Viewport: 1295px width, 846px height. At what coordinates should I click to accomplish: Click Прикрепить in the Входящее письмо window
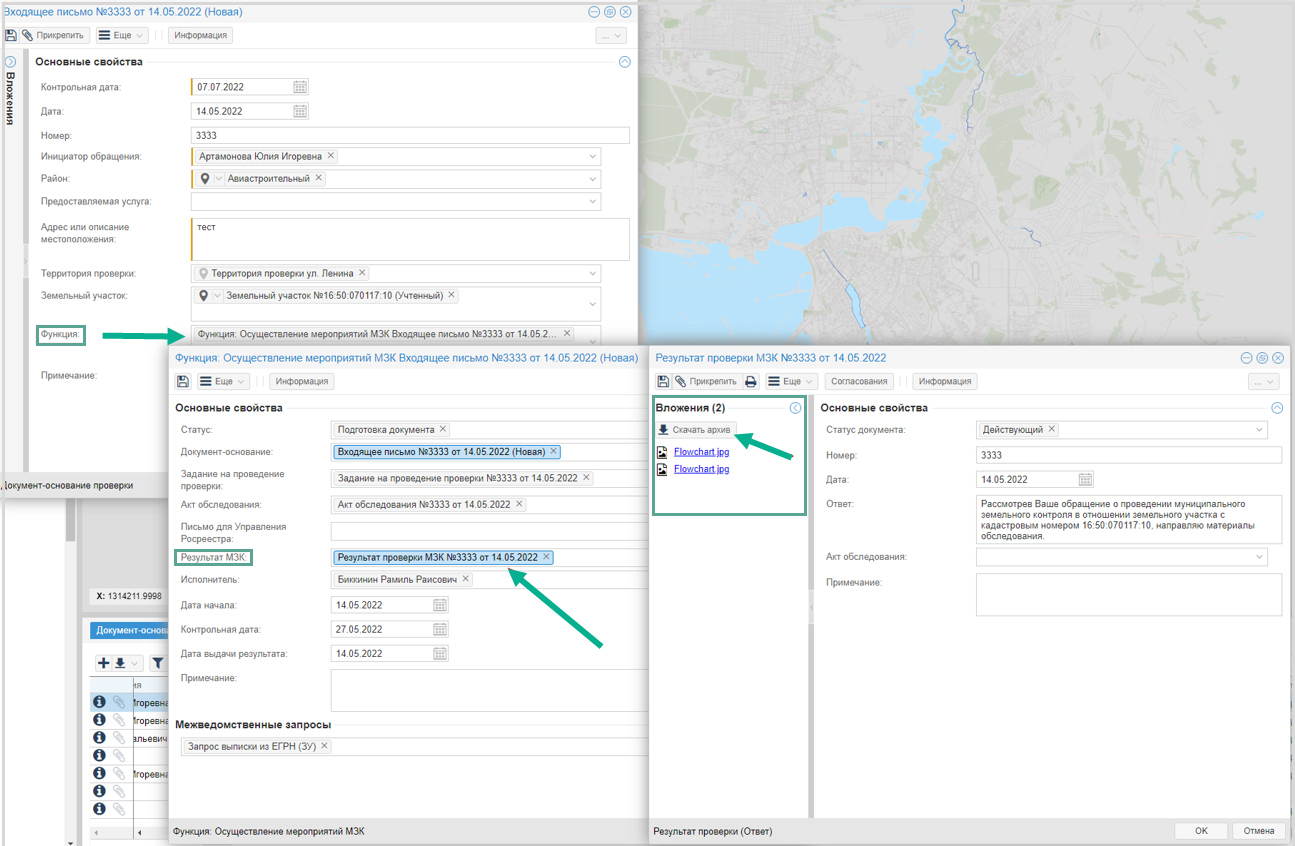coord(55,35)
